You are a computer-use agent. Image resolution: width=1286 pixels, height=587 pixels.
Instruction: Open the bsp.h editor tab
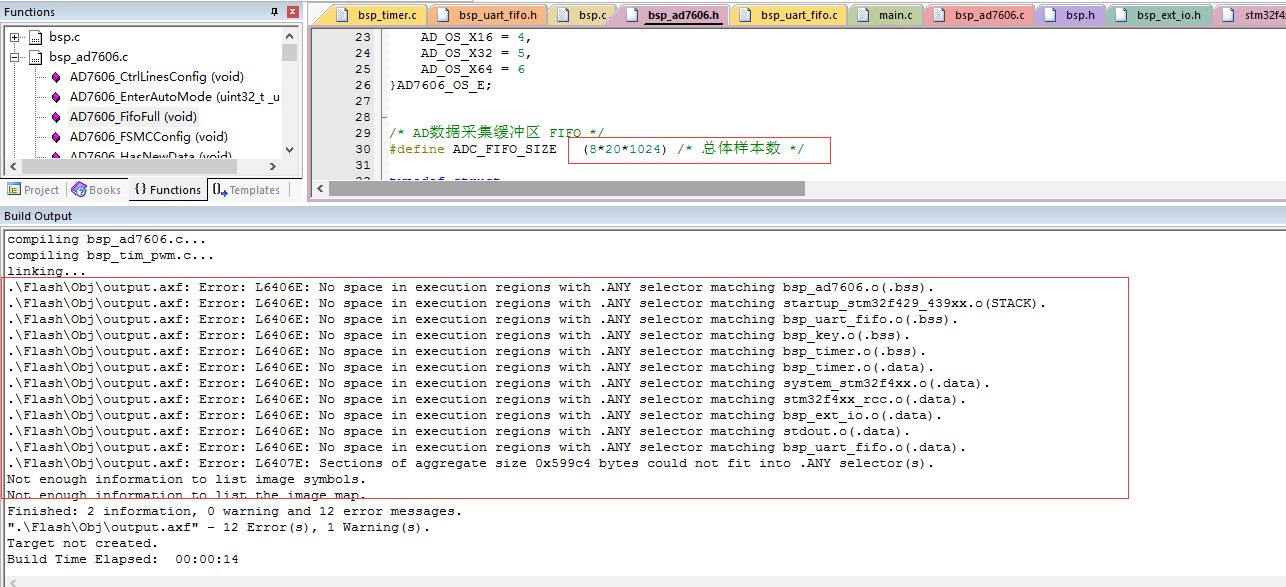click(1070, 15)
